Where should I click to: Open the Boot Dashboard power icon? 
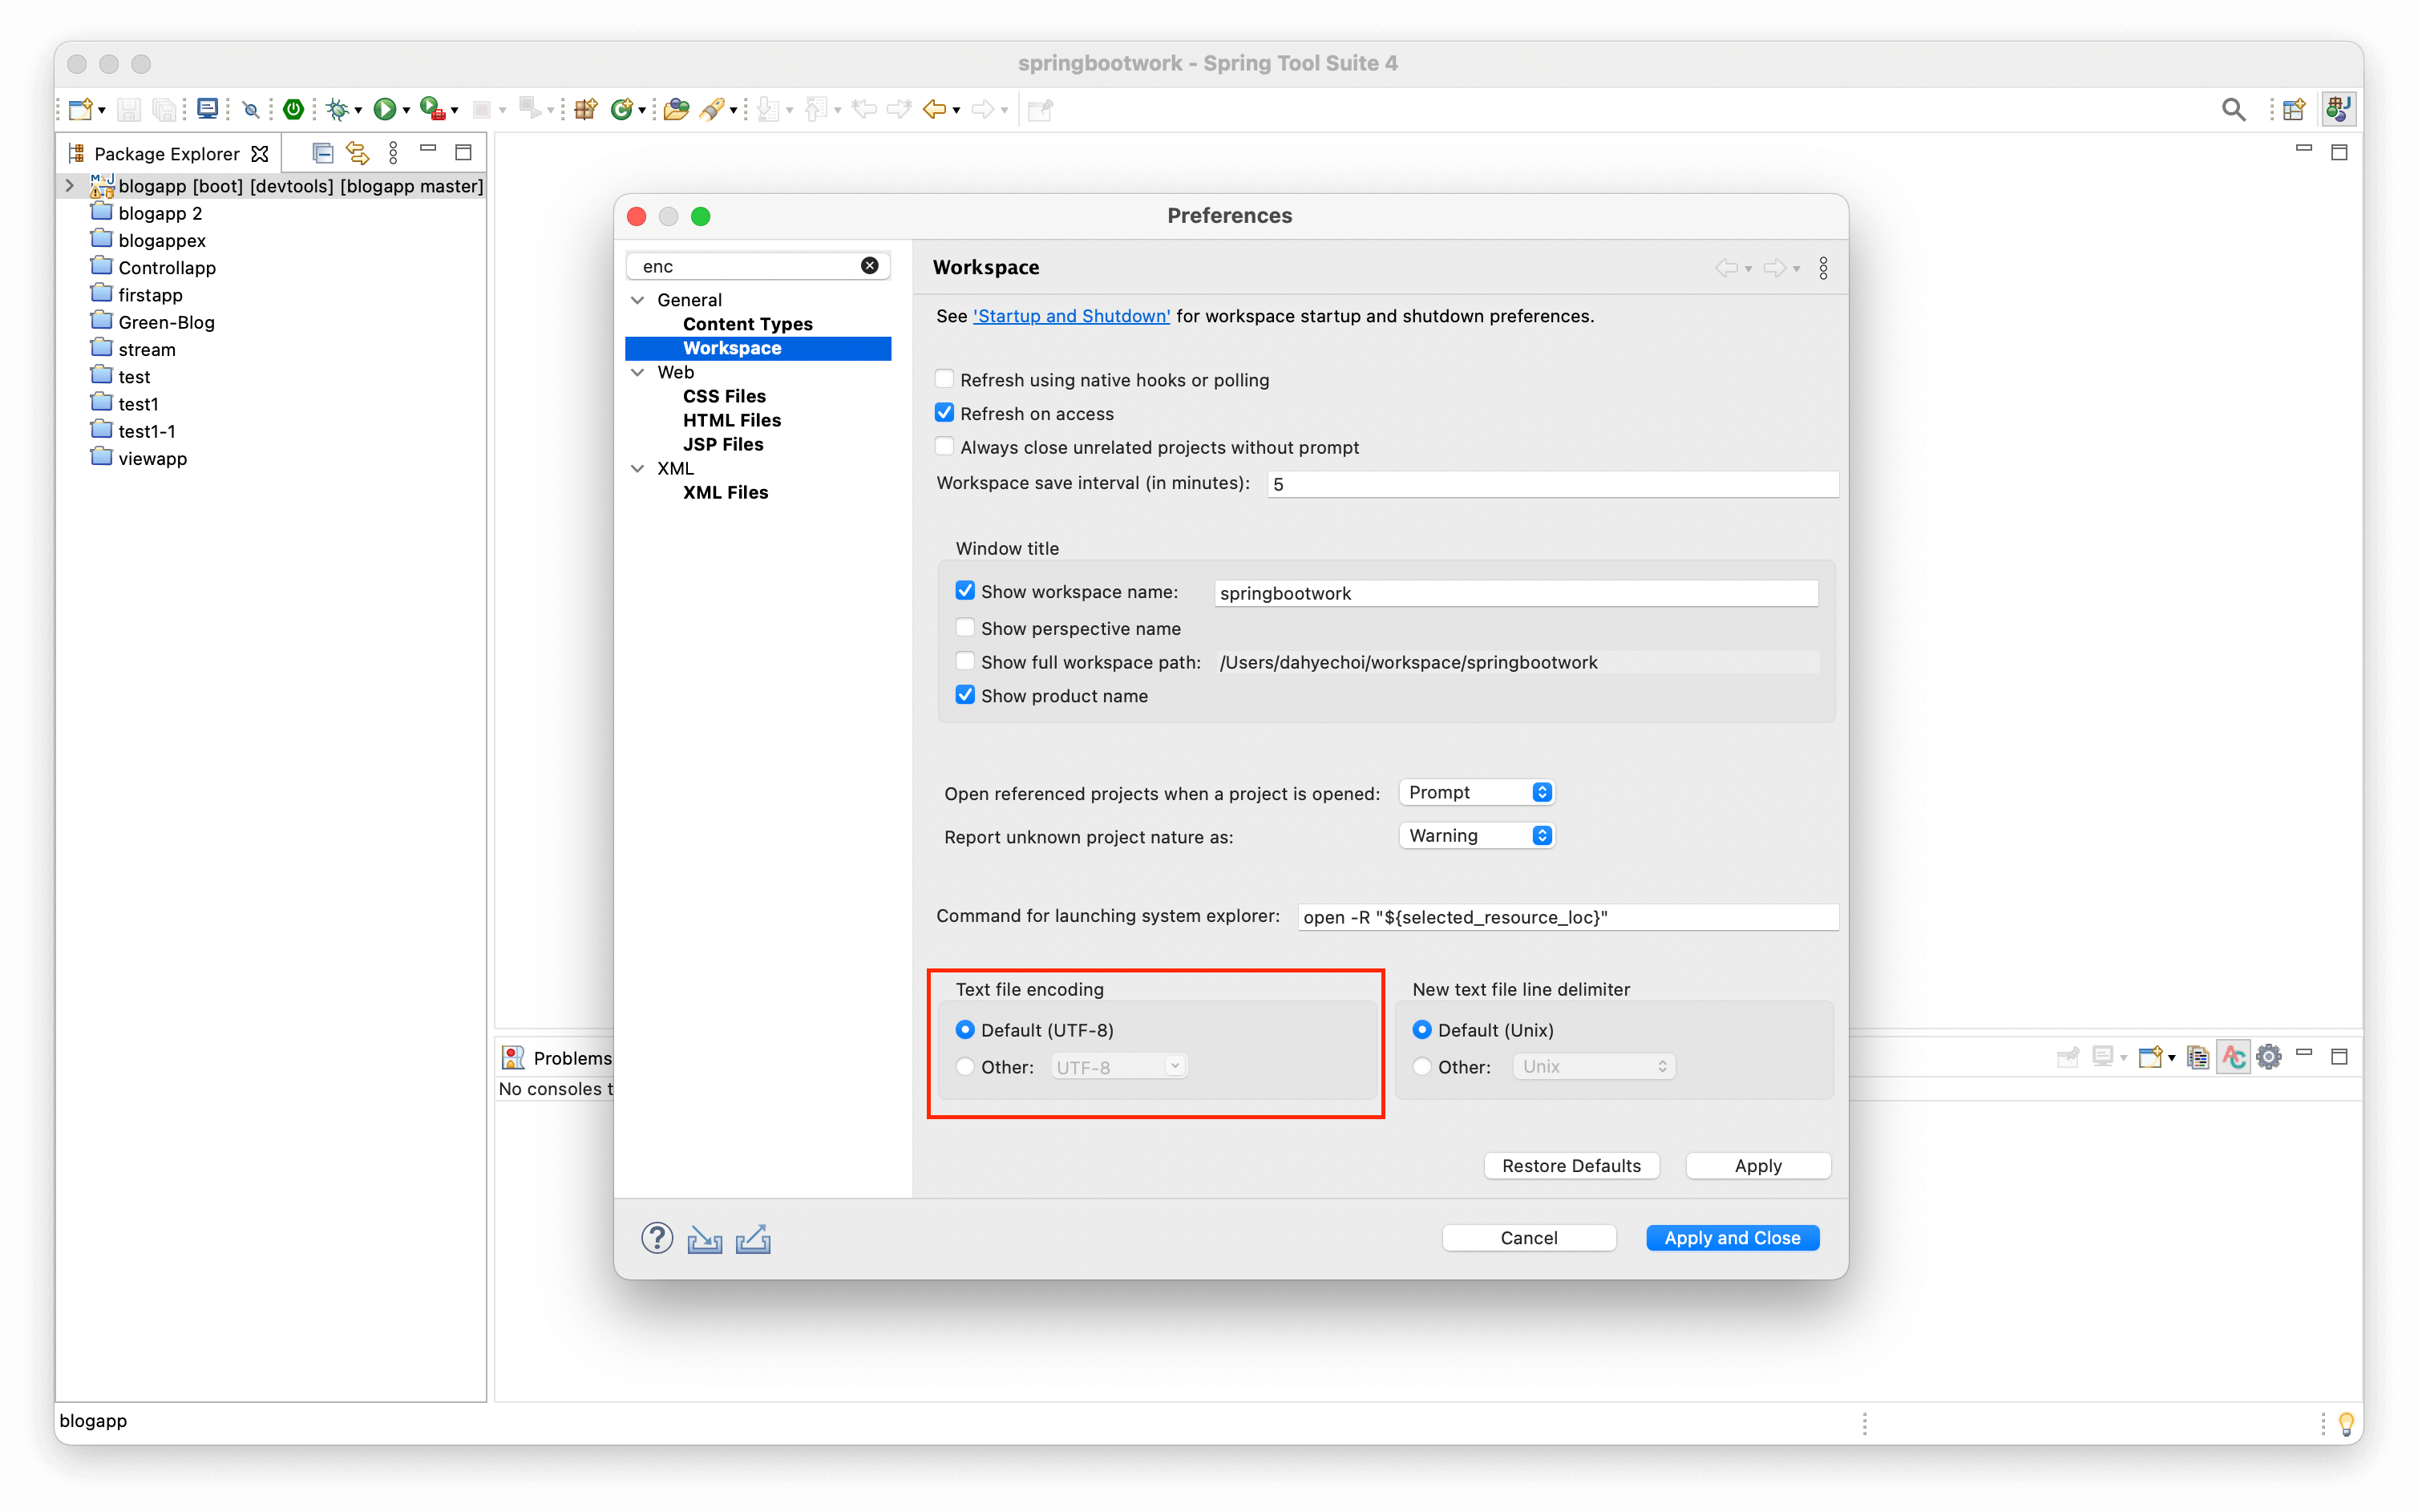(x=293, y=109)
